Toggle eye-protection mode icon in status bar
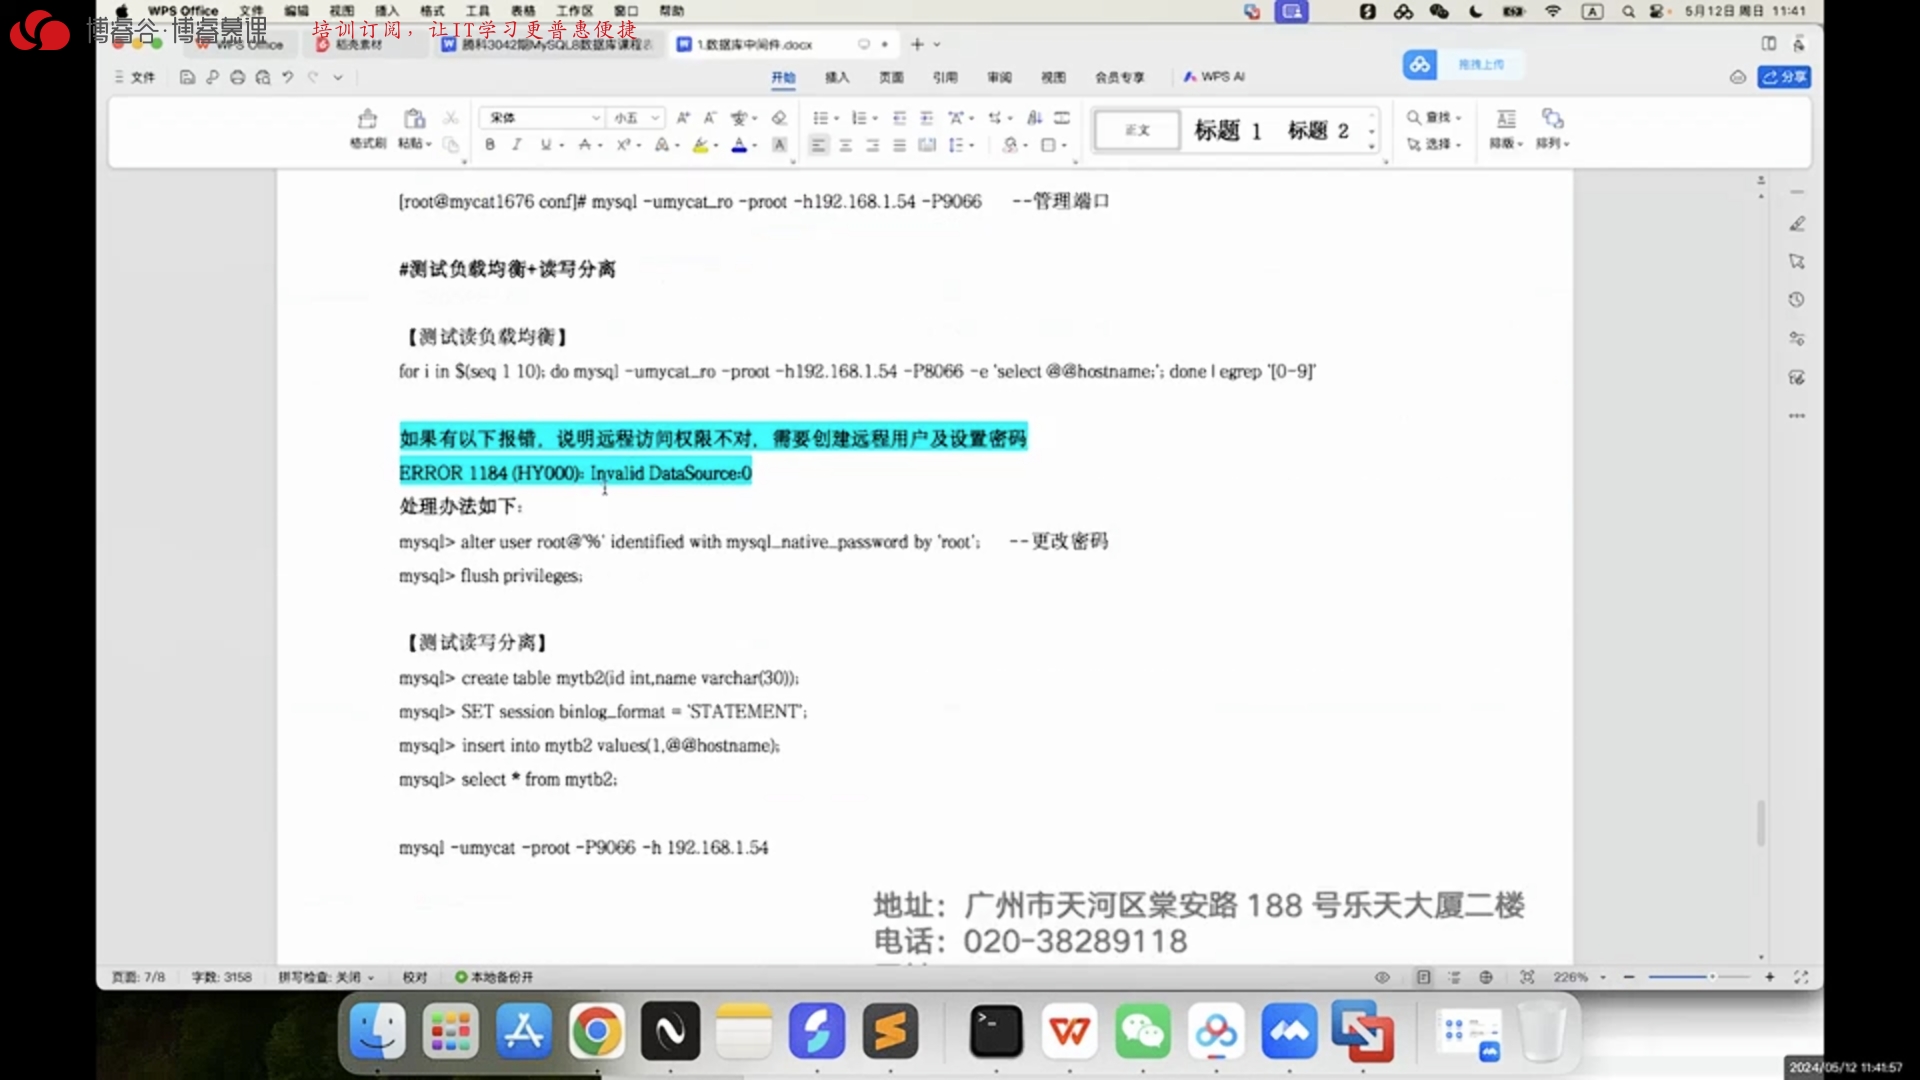This screenshot has height=1080, width=1920. 1382,977
